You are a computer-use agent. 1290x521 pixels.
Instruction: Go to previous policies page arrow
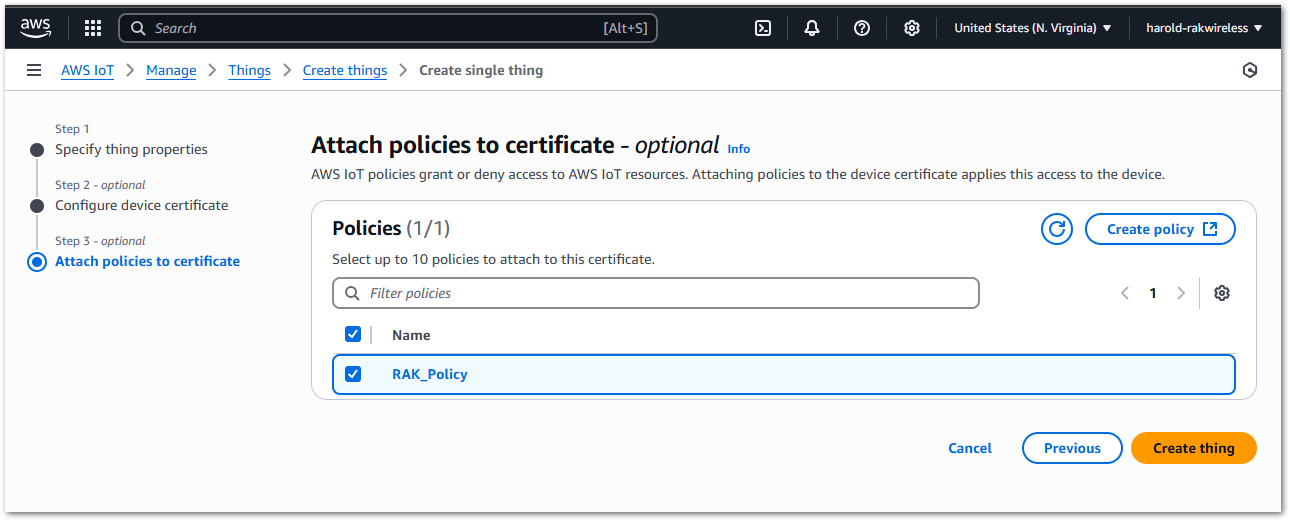tap(1125, 293)
